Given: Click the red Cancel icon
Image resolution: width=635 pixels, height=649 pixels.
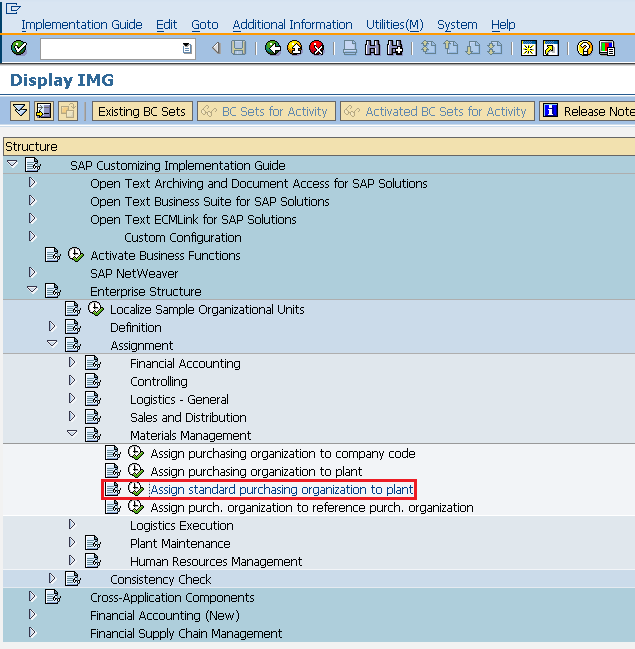Looking at the screenshot, I should (317, 48).
